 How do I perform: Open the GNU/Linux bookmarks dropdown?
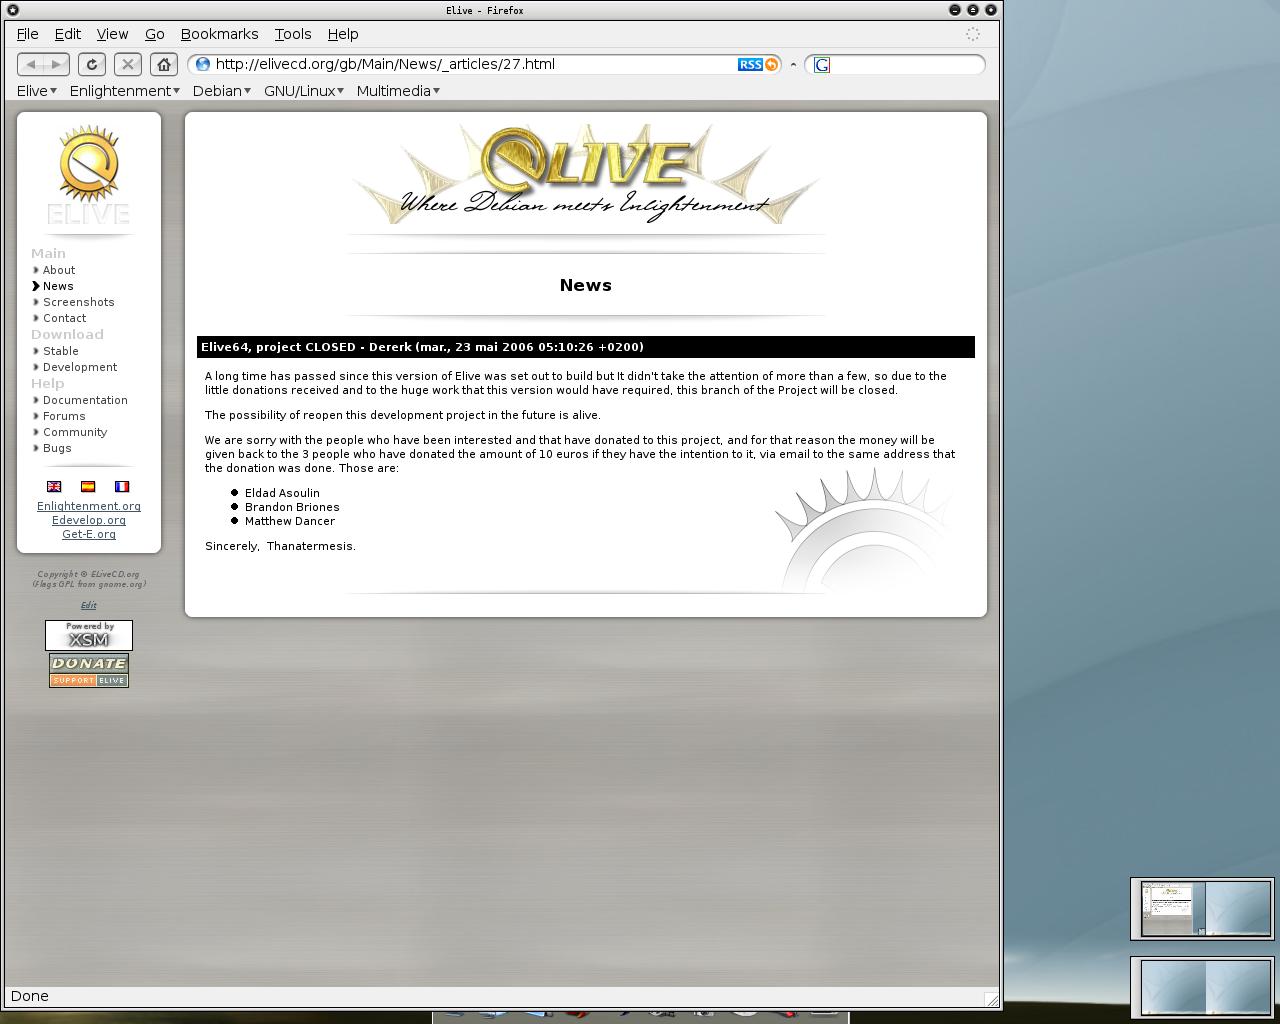(304, 91)
